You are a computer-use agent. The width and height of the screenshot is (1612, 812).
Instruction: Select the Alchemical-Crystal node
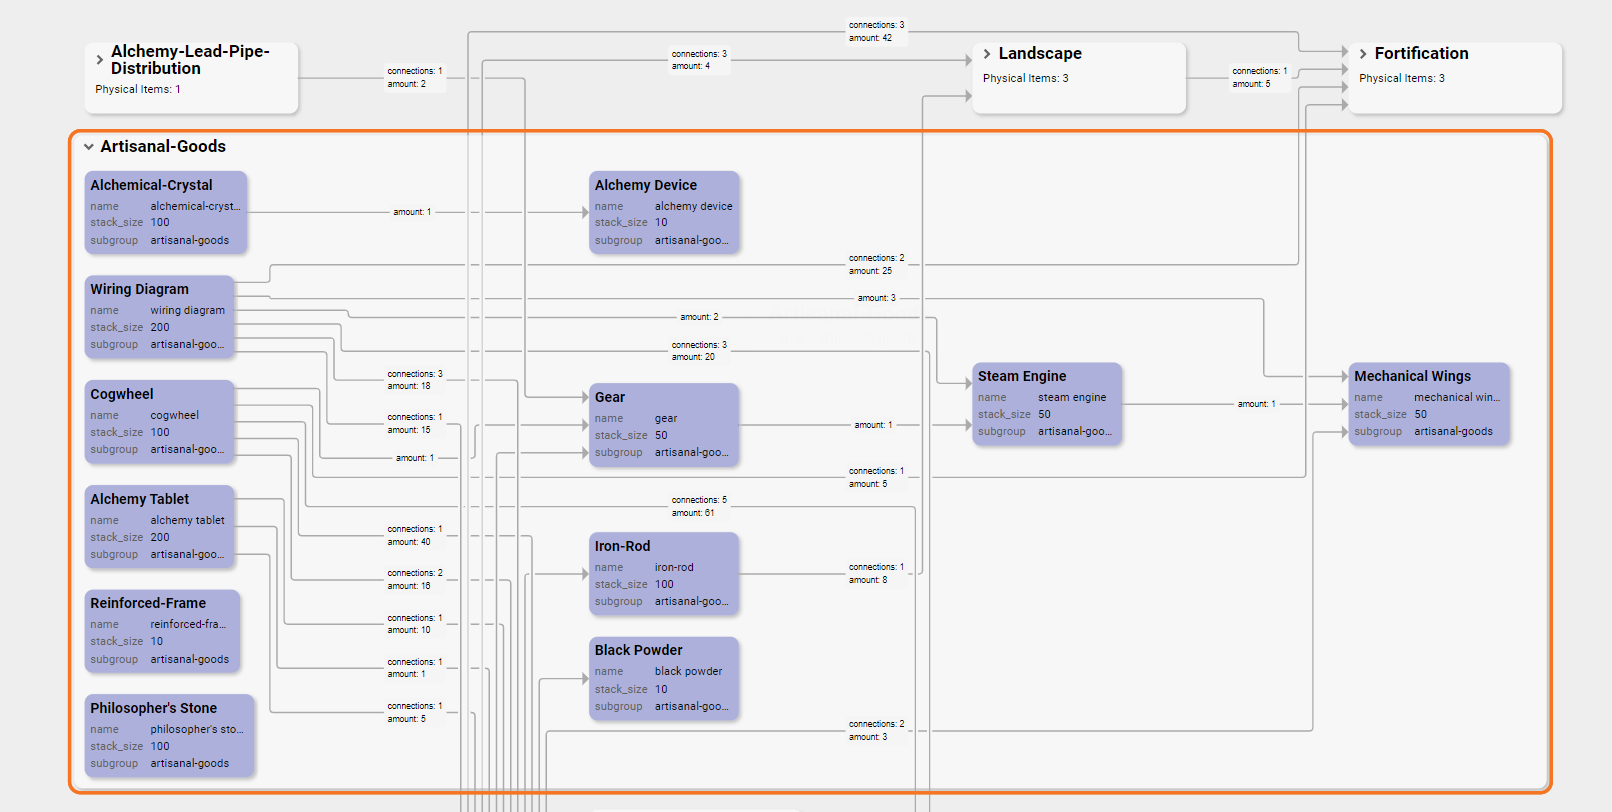pyautogui.click(x=165, y=212)
